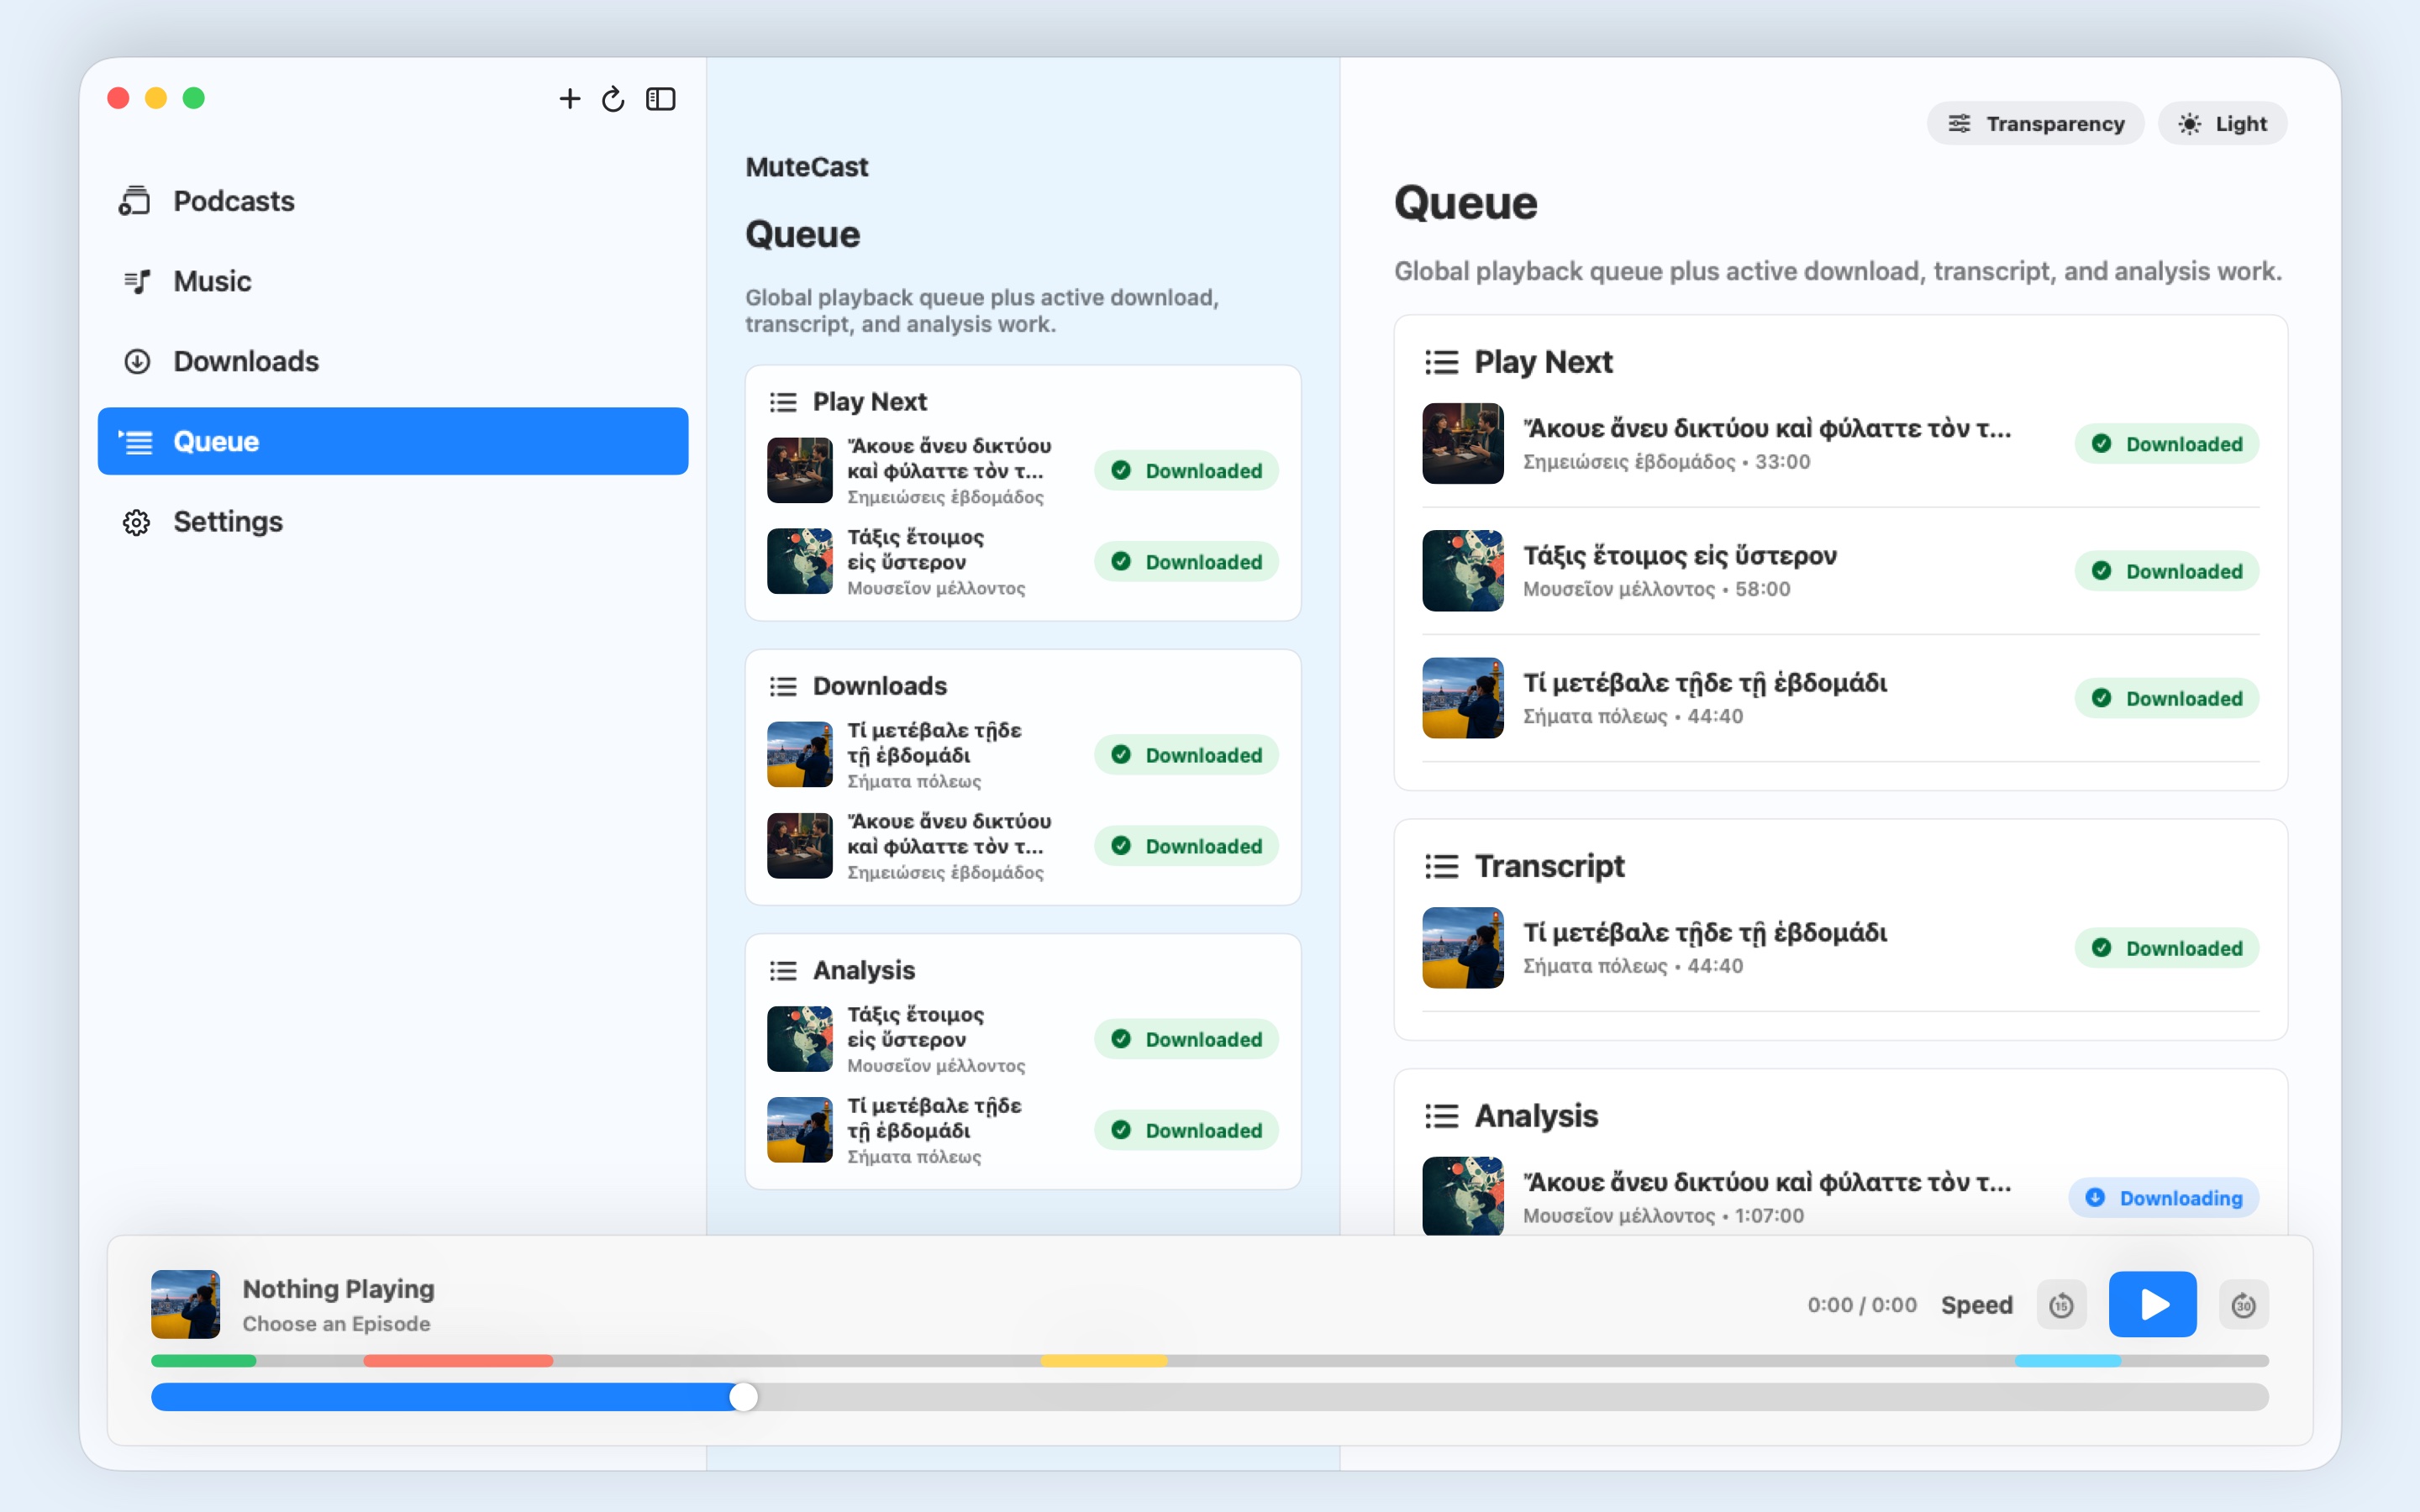Toggle the Light appearance button
This screenshot has width=2420, height=1512.
point(2222,123)
